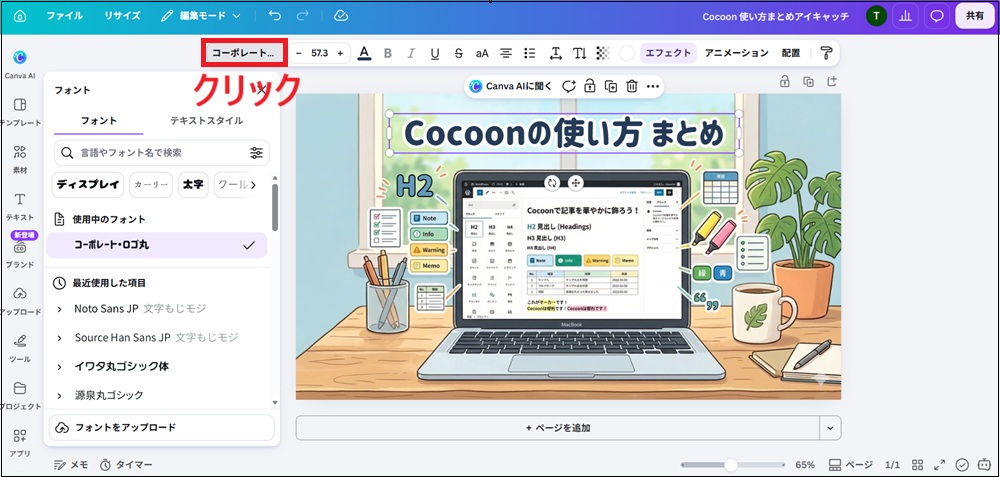Open the プロジェクト sidebar panel
Screen dimensions: 1000x477
click(20, 395)
